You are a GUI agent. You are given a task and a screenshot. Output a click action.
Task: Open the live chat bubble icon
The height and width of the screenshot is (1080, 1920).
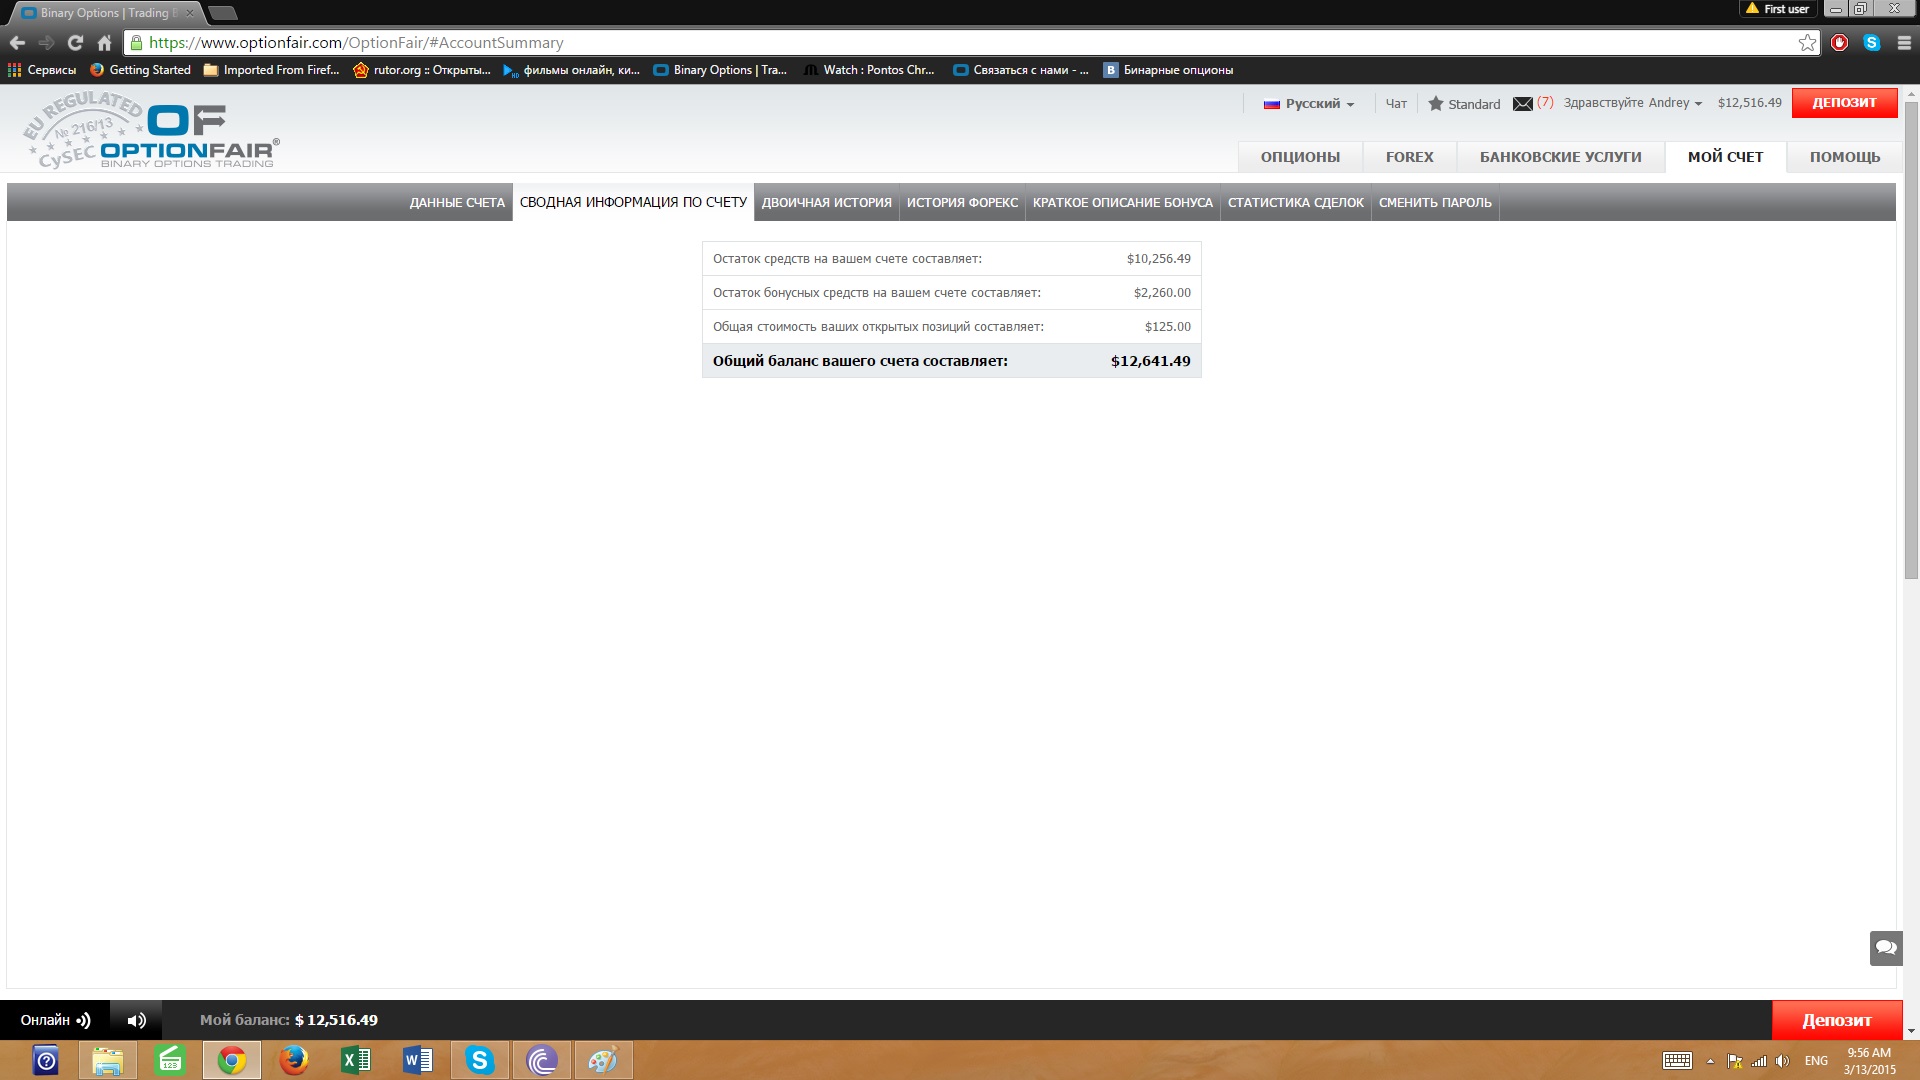(x=1886, y=948)
